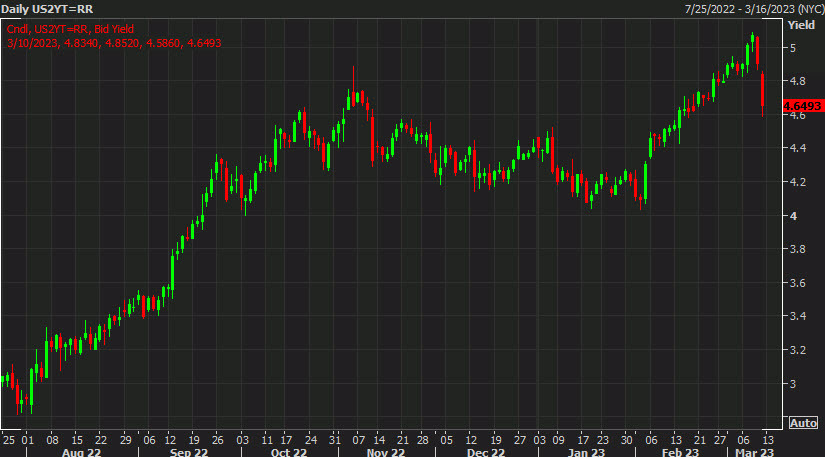This screenshot has height=457, width=825.
Task: Click the date tick 14 in Nov 22
Action: click(379, 440)
